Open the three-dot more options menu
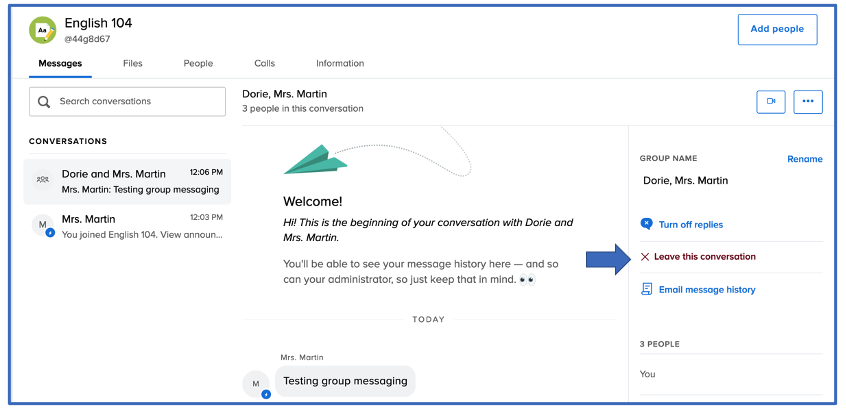Viewport: 846px width, 413px height. (808, 102)
